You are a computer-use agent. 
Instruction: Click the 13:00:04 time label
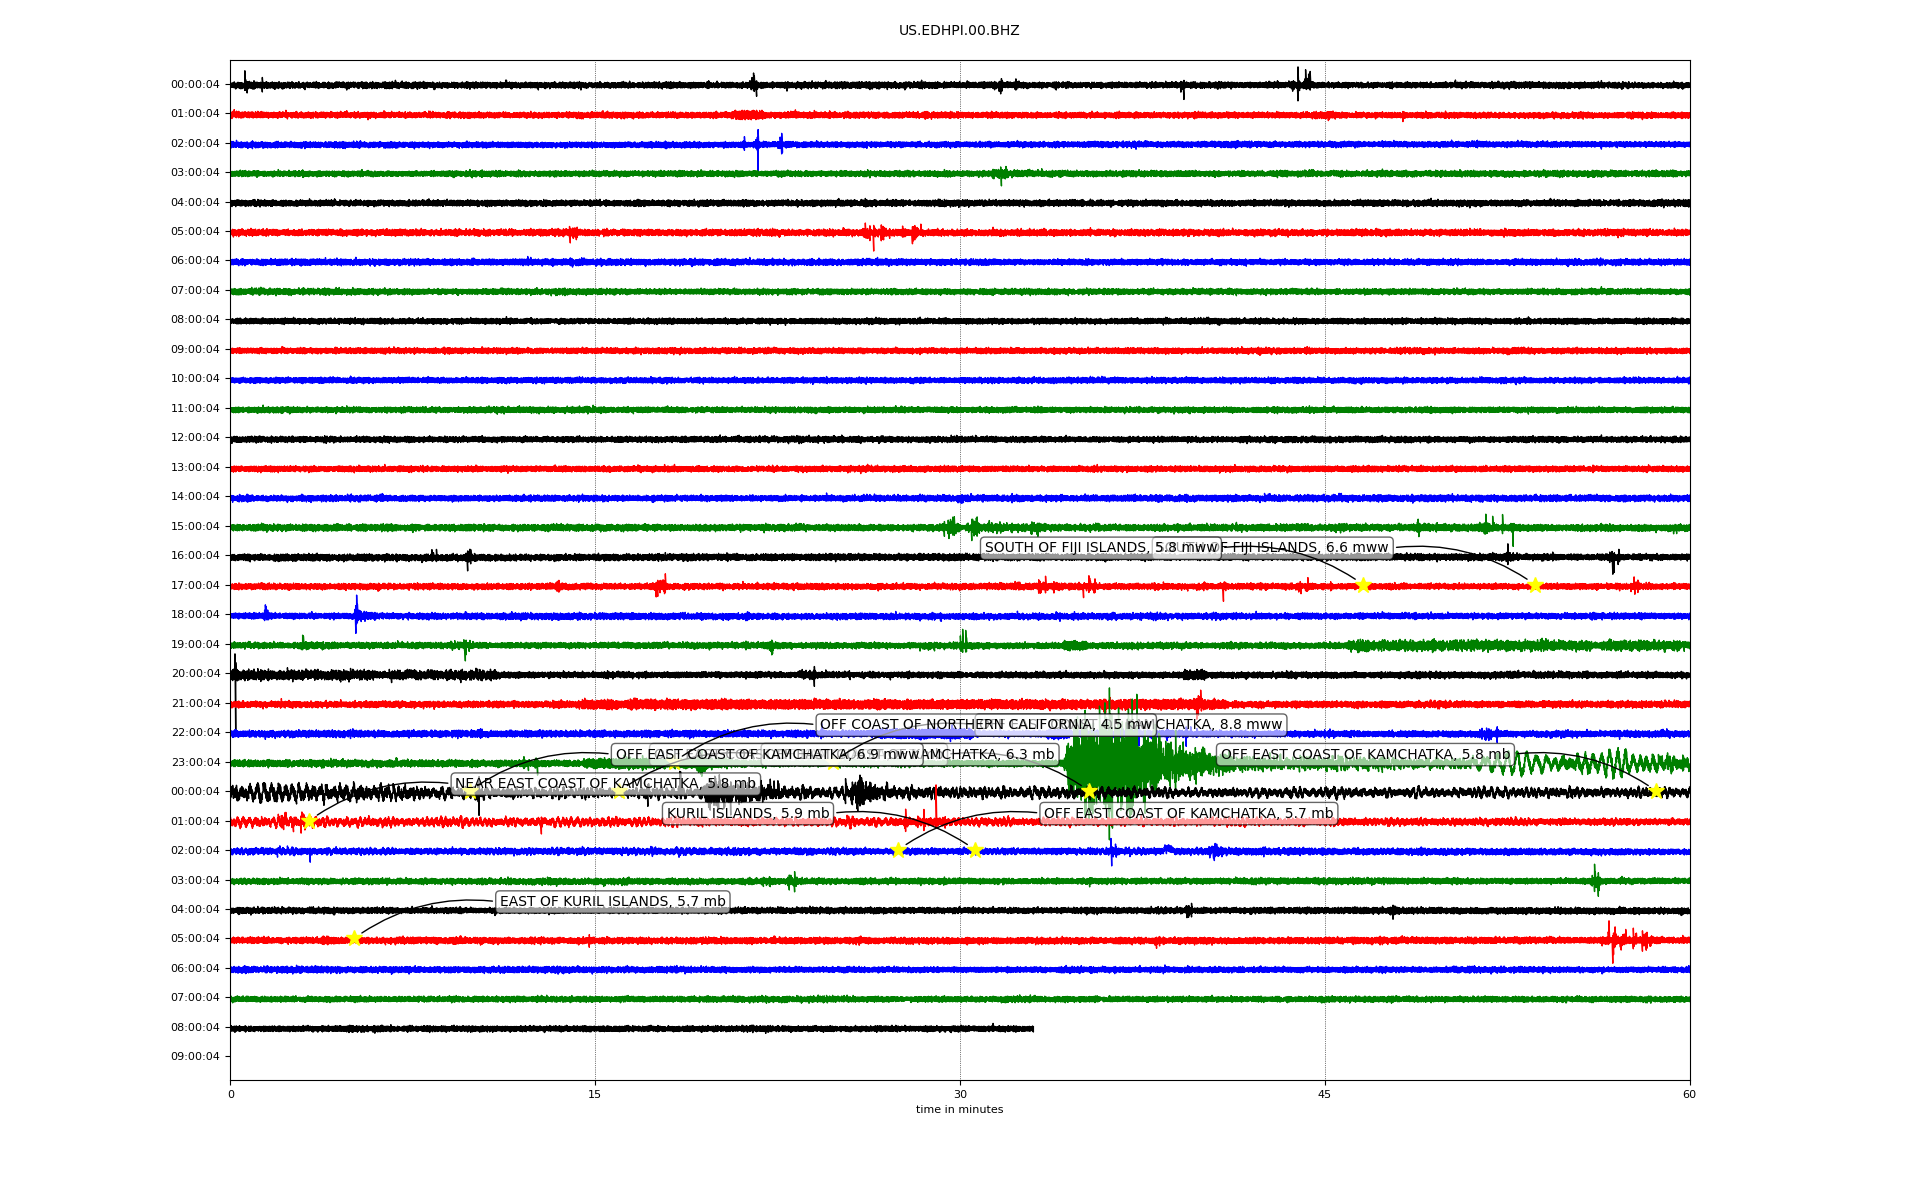coord(195,467)
